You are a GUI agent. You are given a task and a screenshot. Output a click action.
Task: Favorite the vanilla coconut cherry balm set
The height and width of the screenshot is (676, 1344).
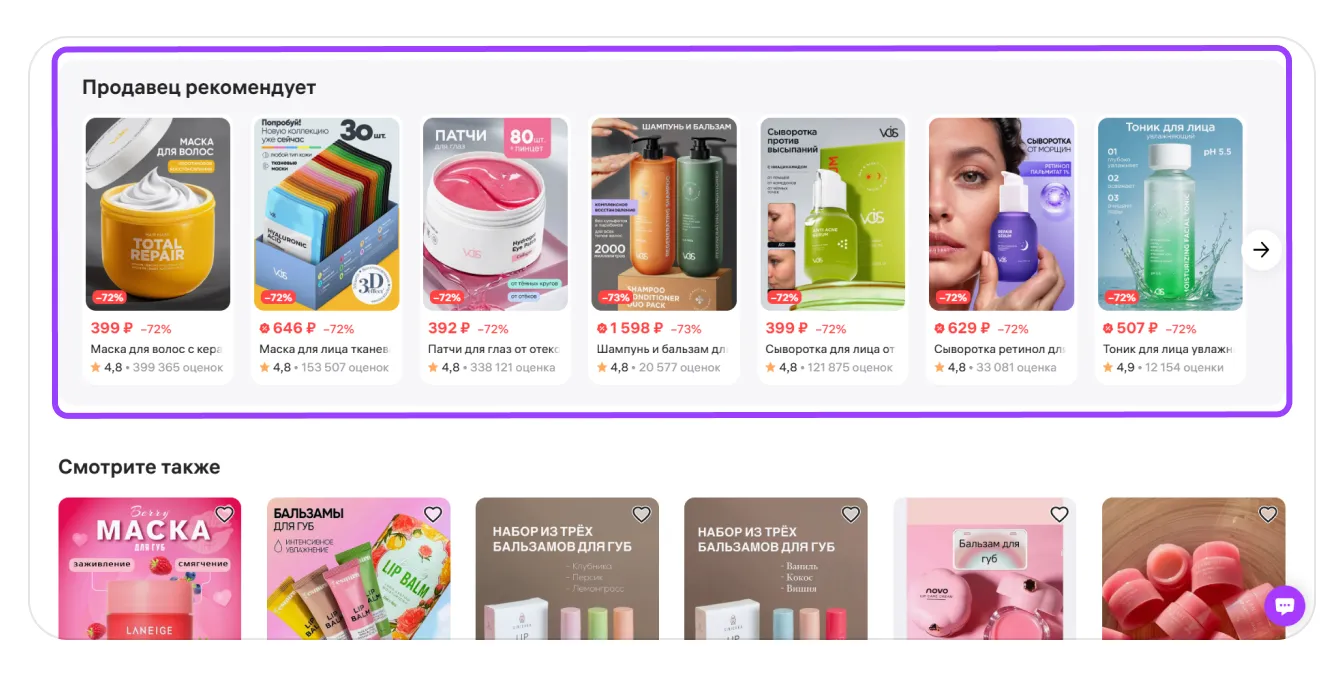tap(851, 514)
